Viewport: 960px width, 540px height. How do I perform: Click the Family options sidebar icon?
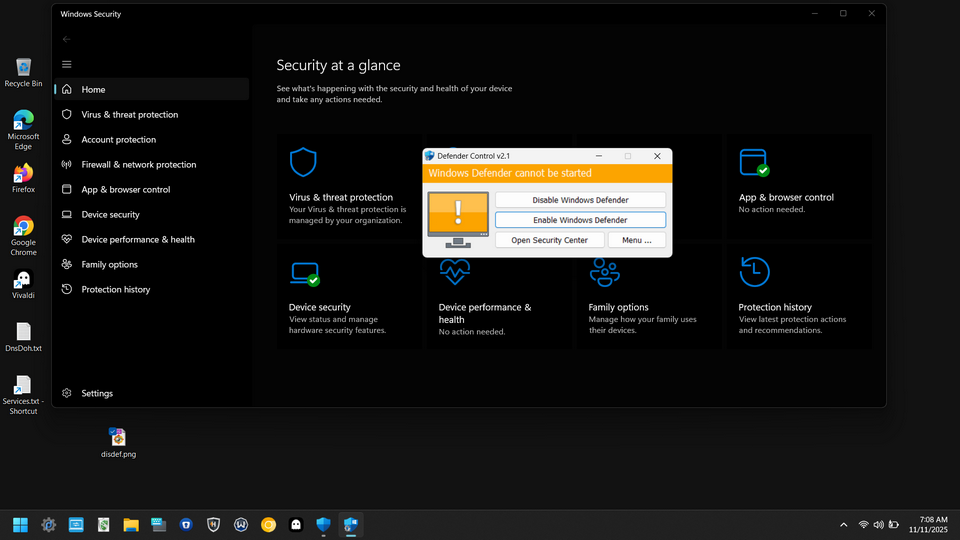coord(67,264)
